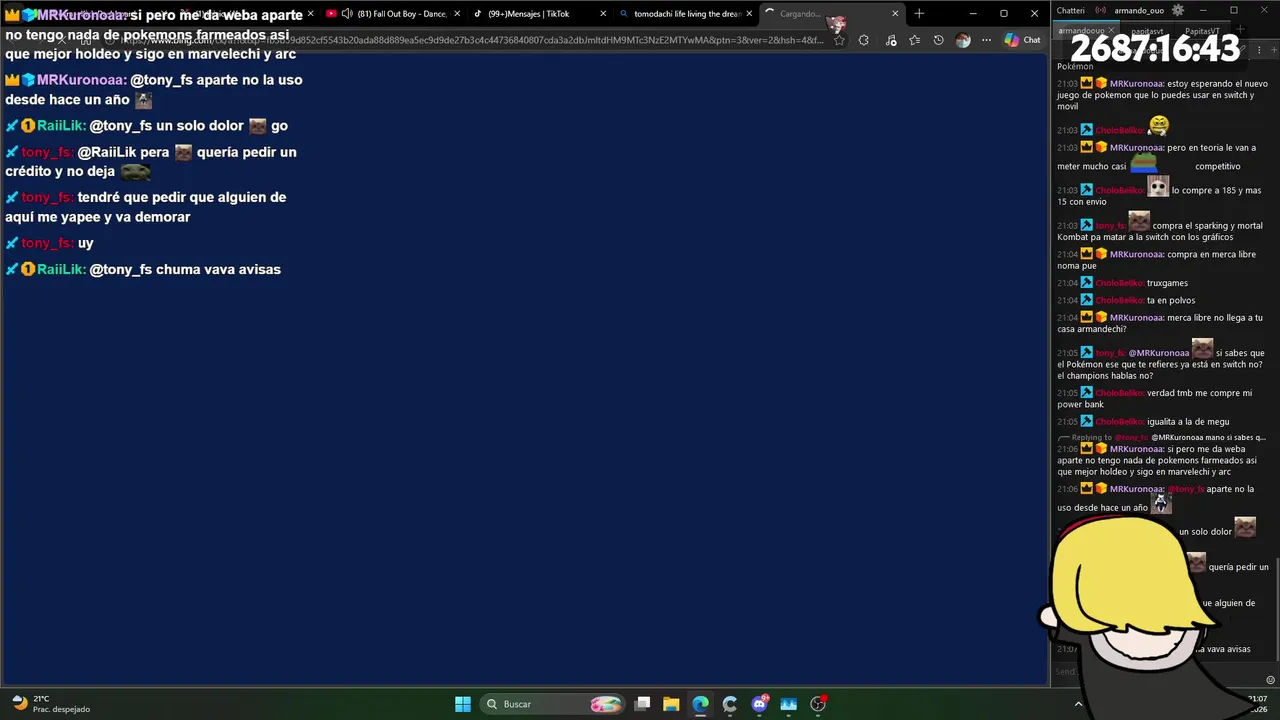This screenshot has height=720, width=1280.
Task: Open the Edge profile avatar
Action: point(962,40)
